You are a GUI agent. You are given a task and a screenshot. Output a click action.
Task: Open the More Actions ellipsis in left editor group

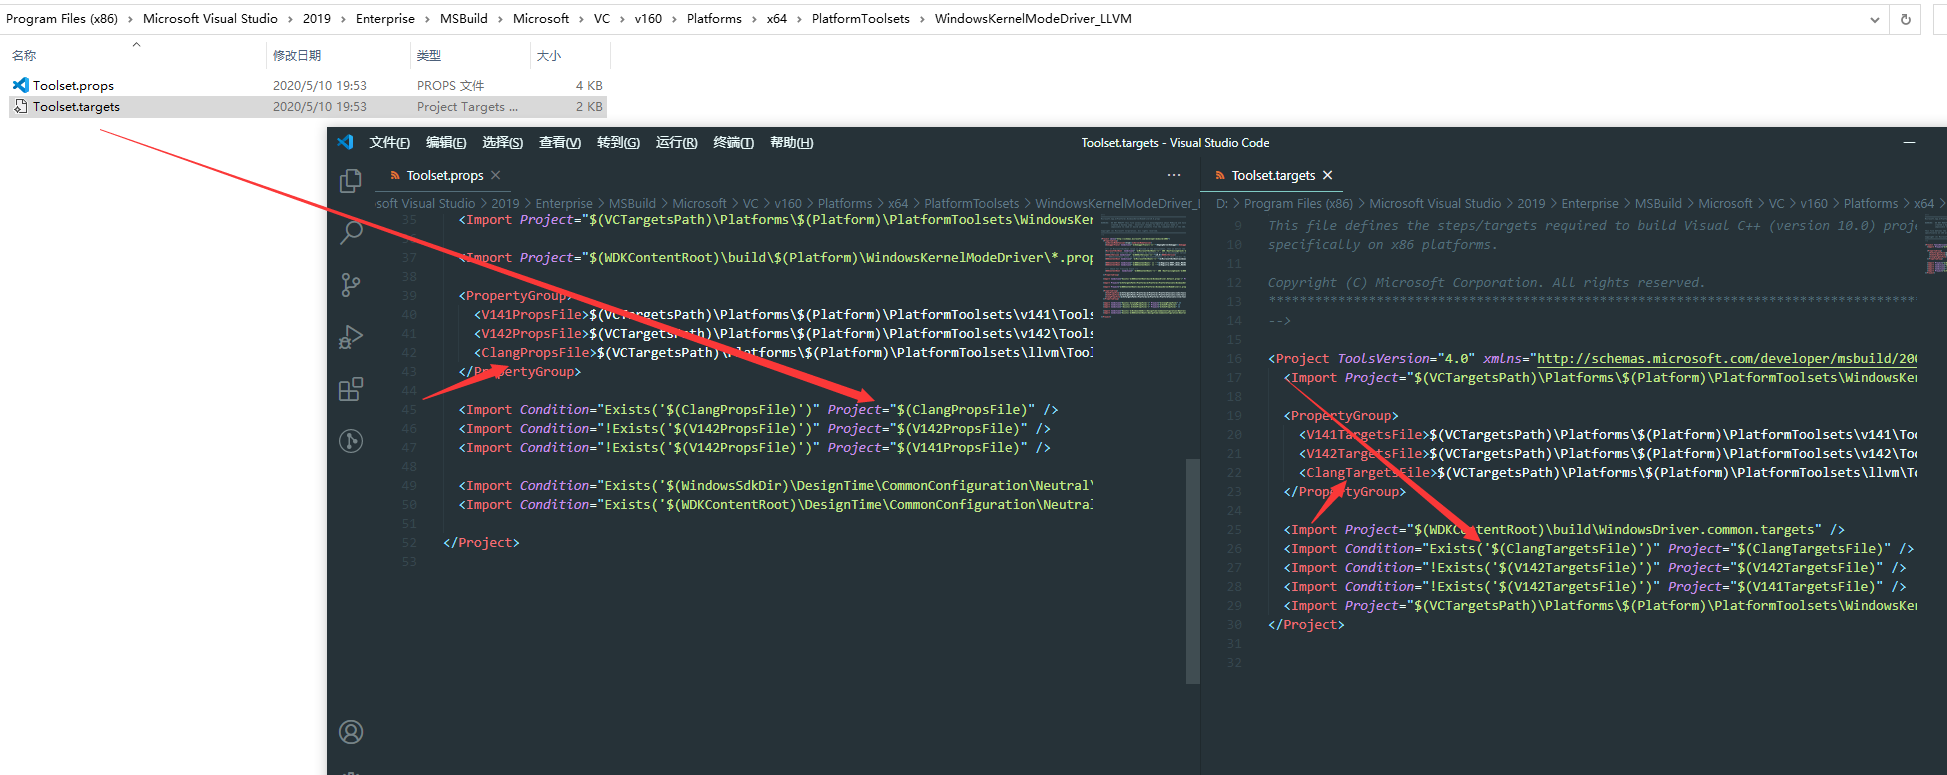1174,175
